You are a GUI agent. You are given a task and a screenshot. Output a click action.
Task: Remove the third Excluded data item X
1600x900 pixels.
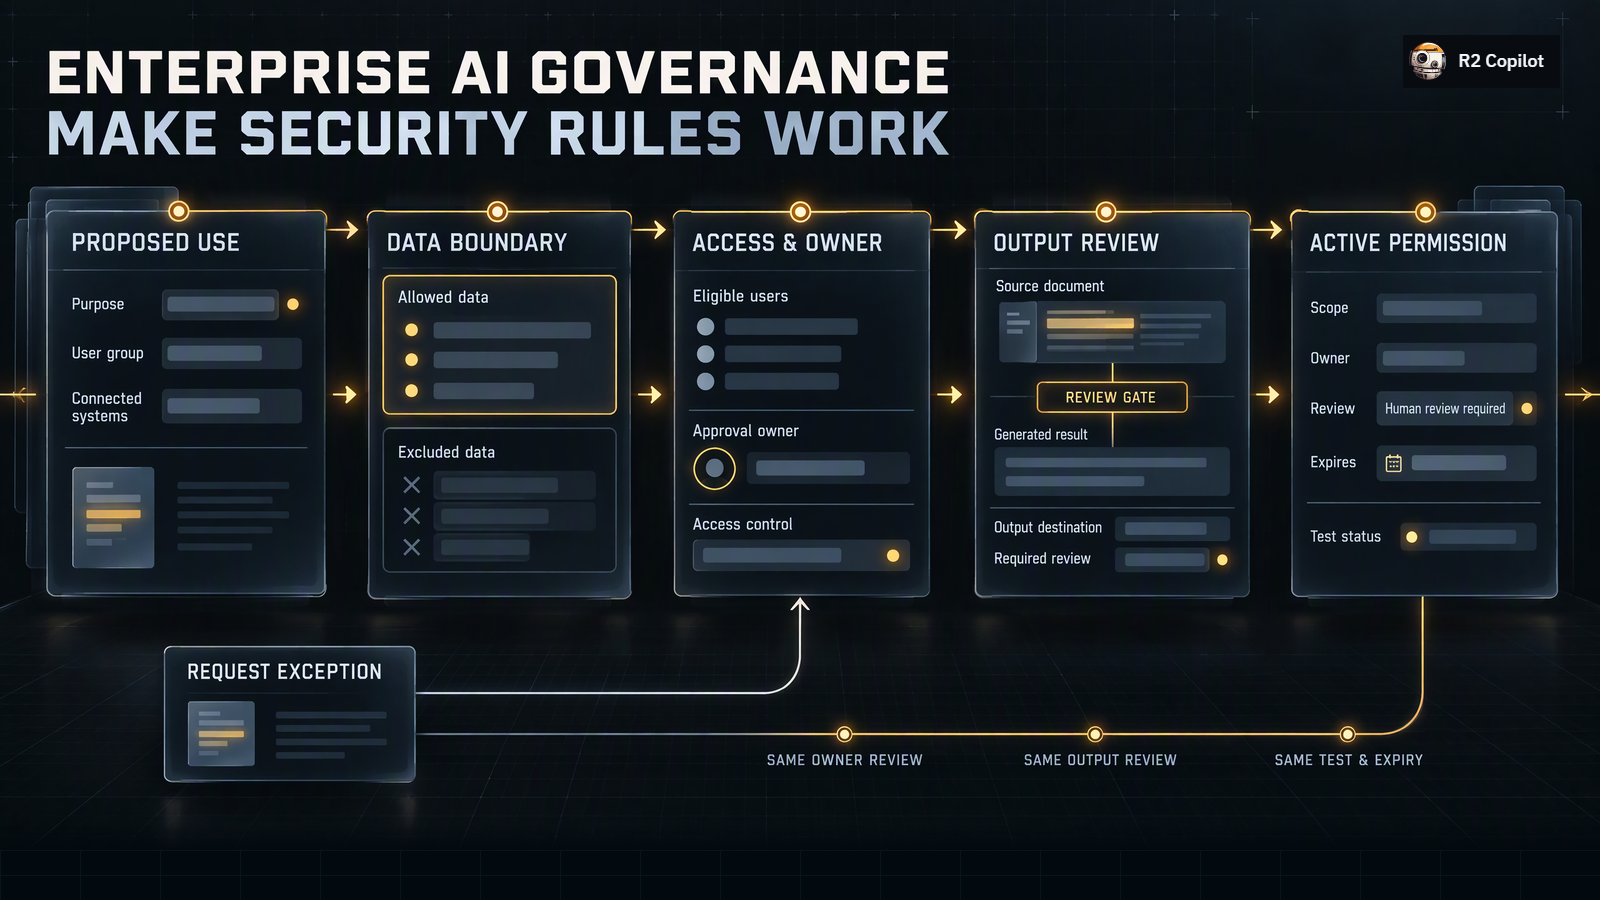click(x=411, y=547)
